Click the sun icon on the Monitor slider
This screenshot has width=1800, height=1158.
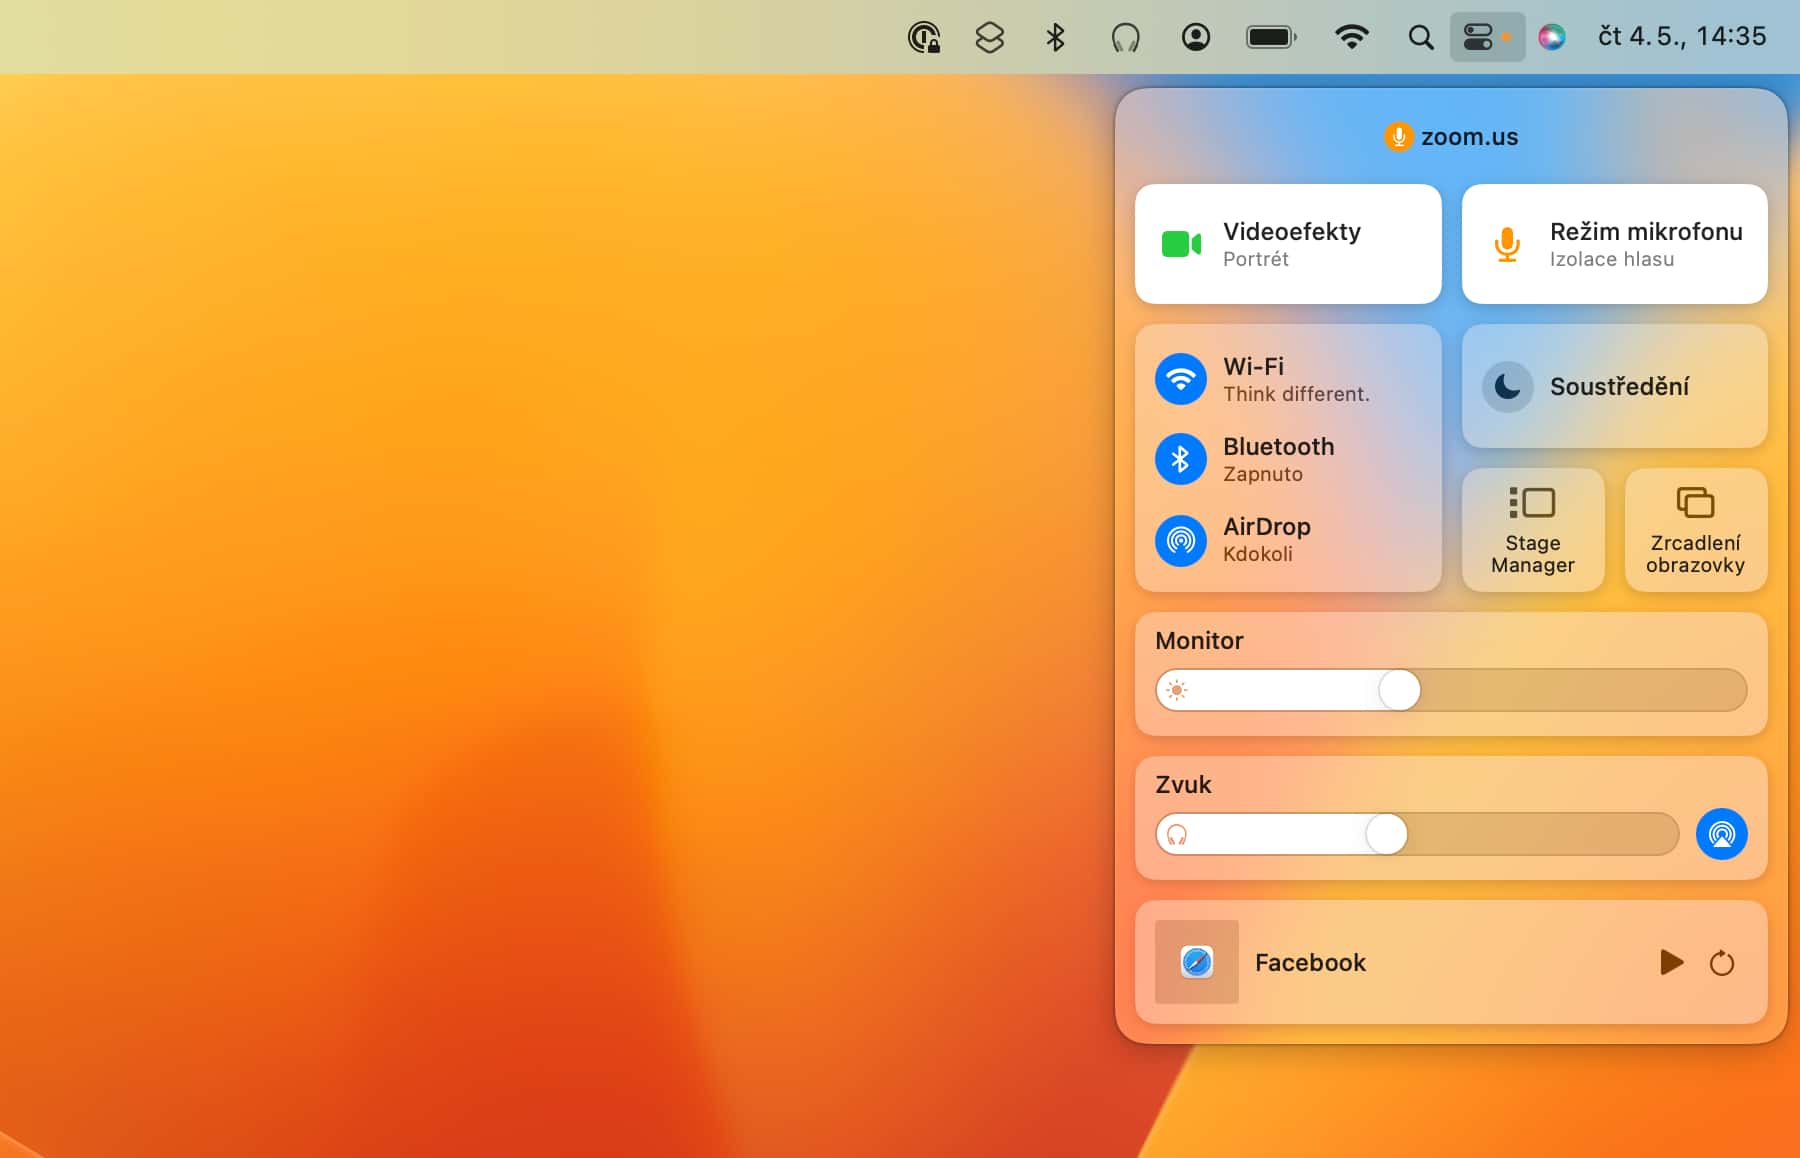coord(1177,690)
